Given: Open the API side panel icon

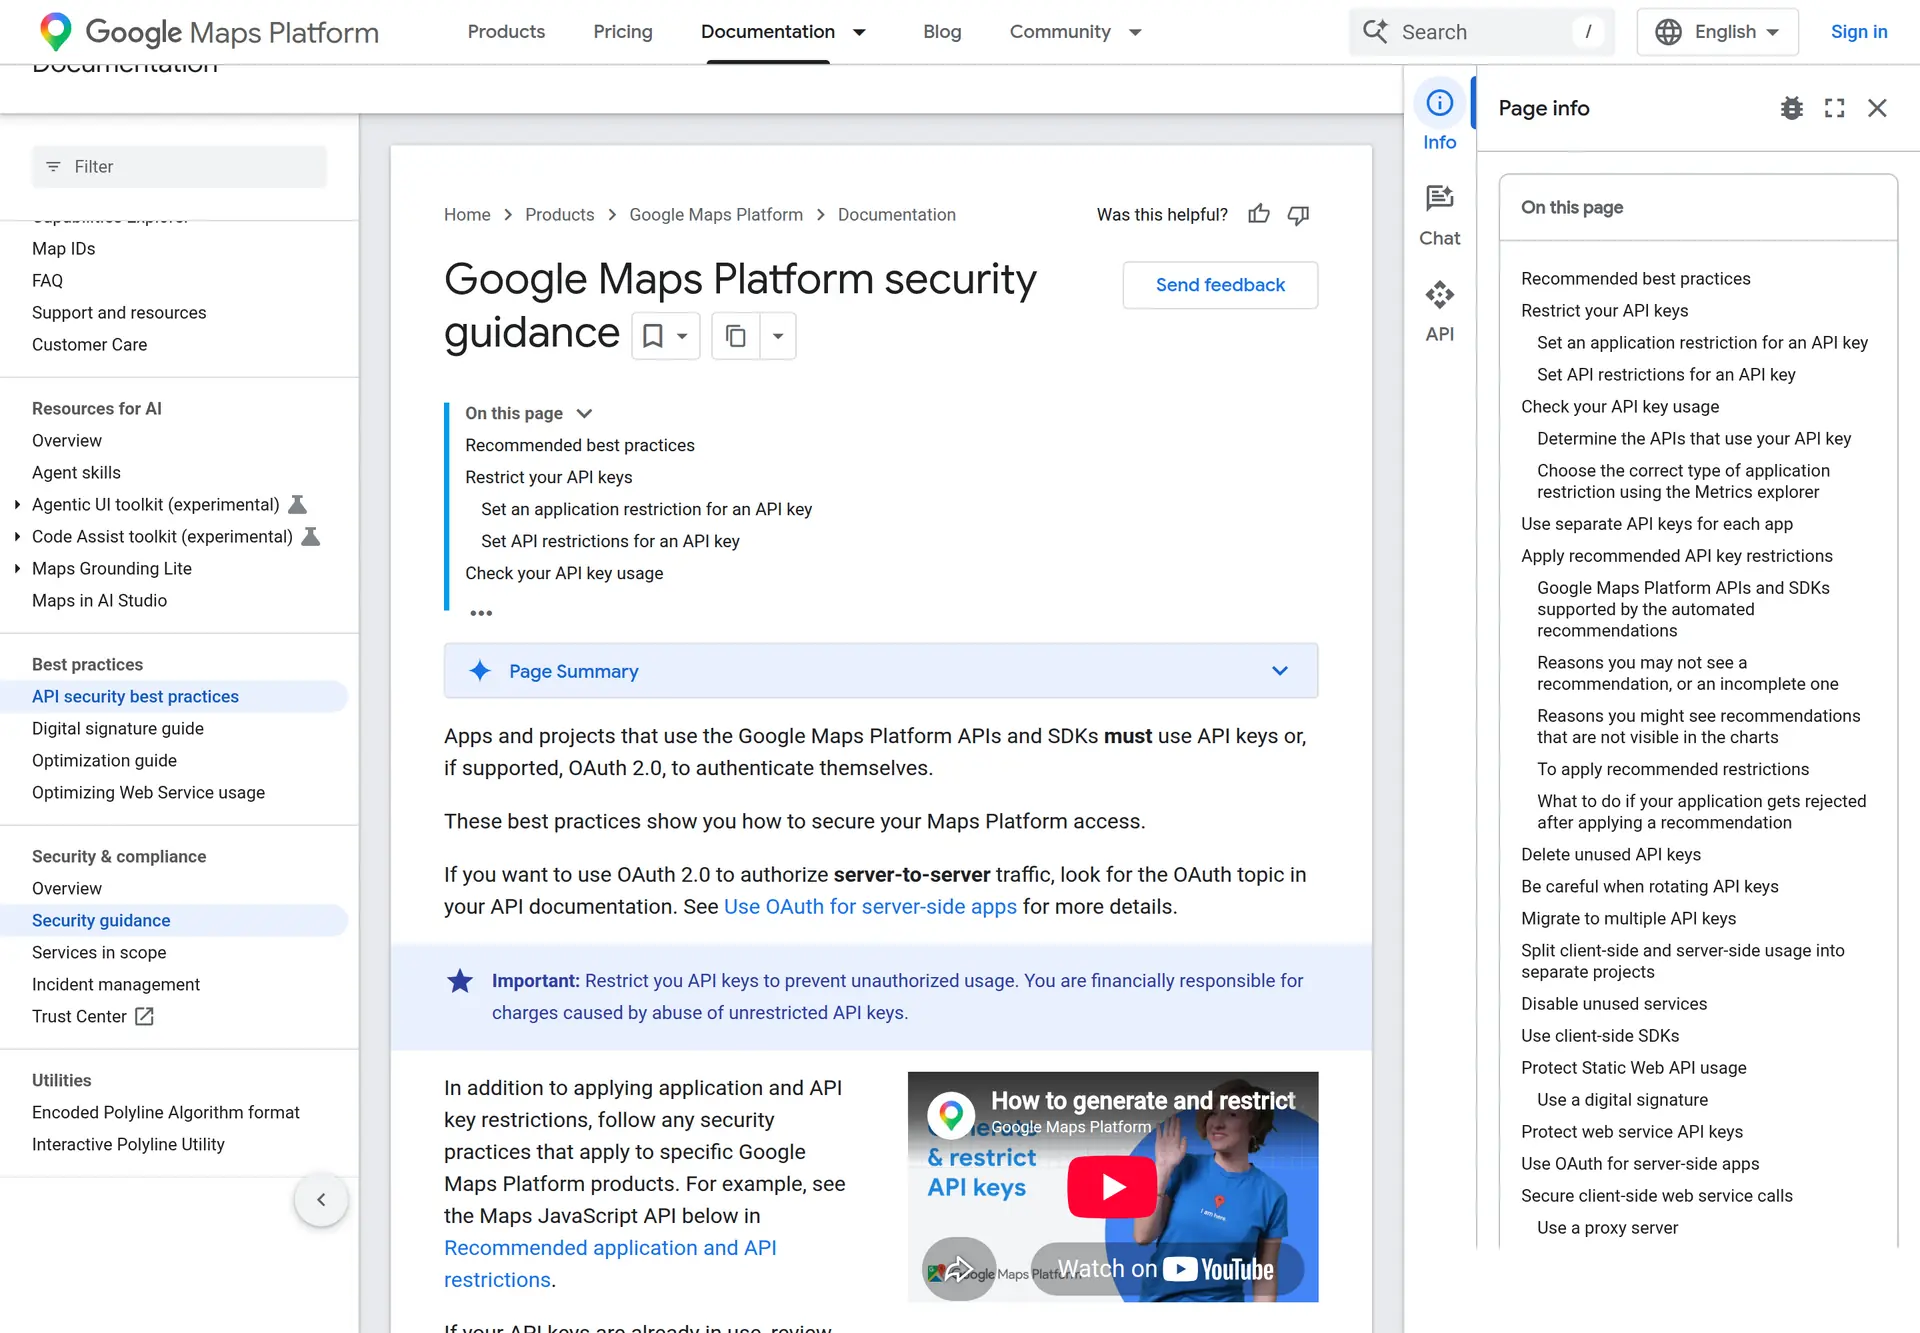Looking at the screenshot, I should pyautogui.click(x=1440, y=294).
